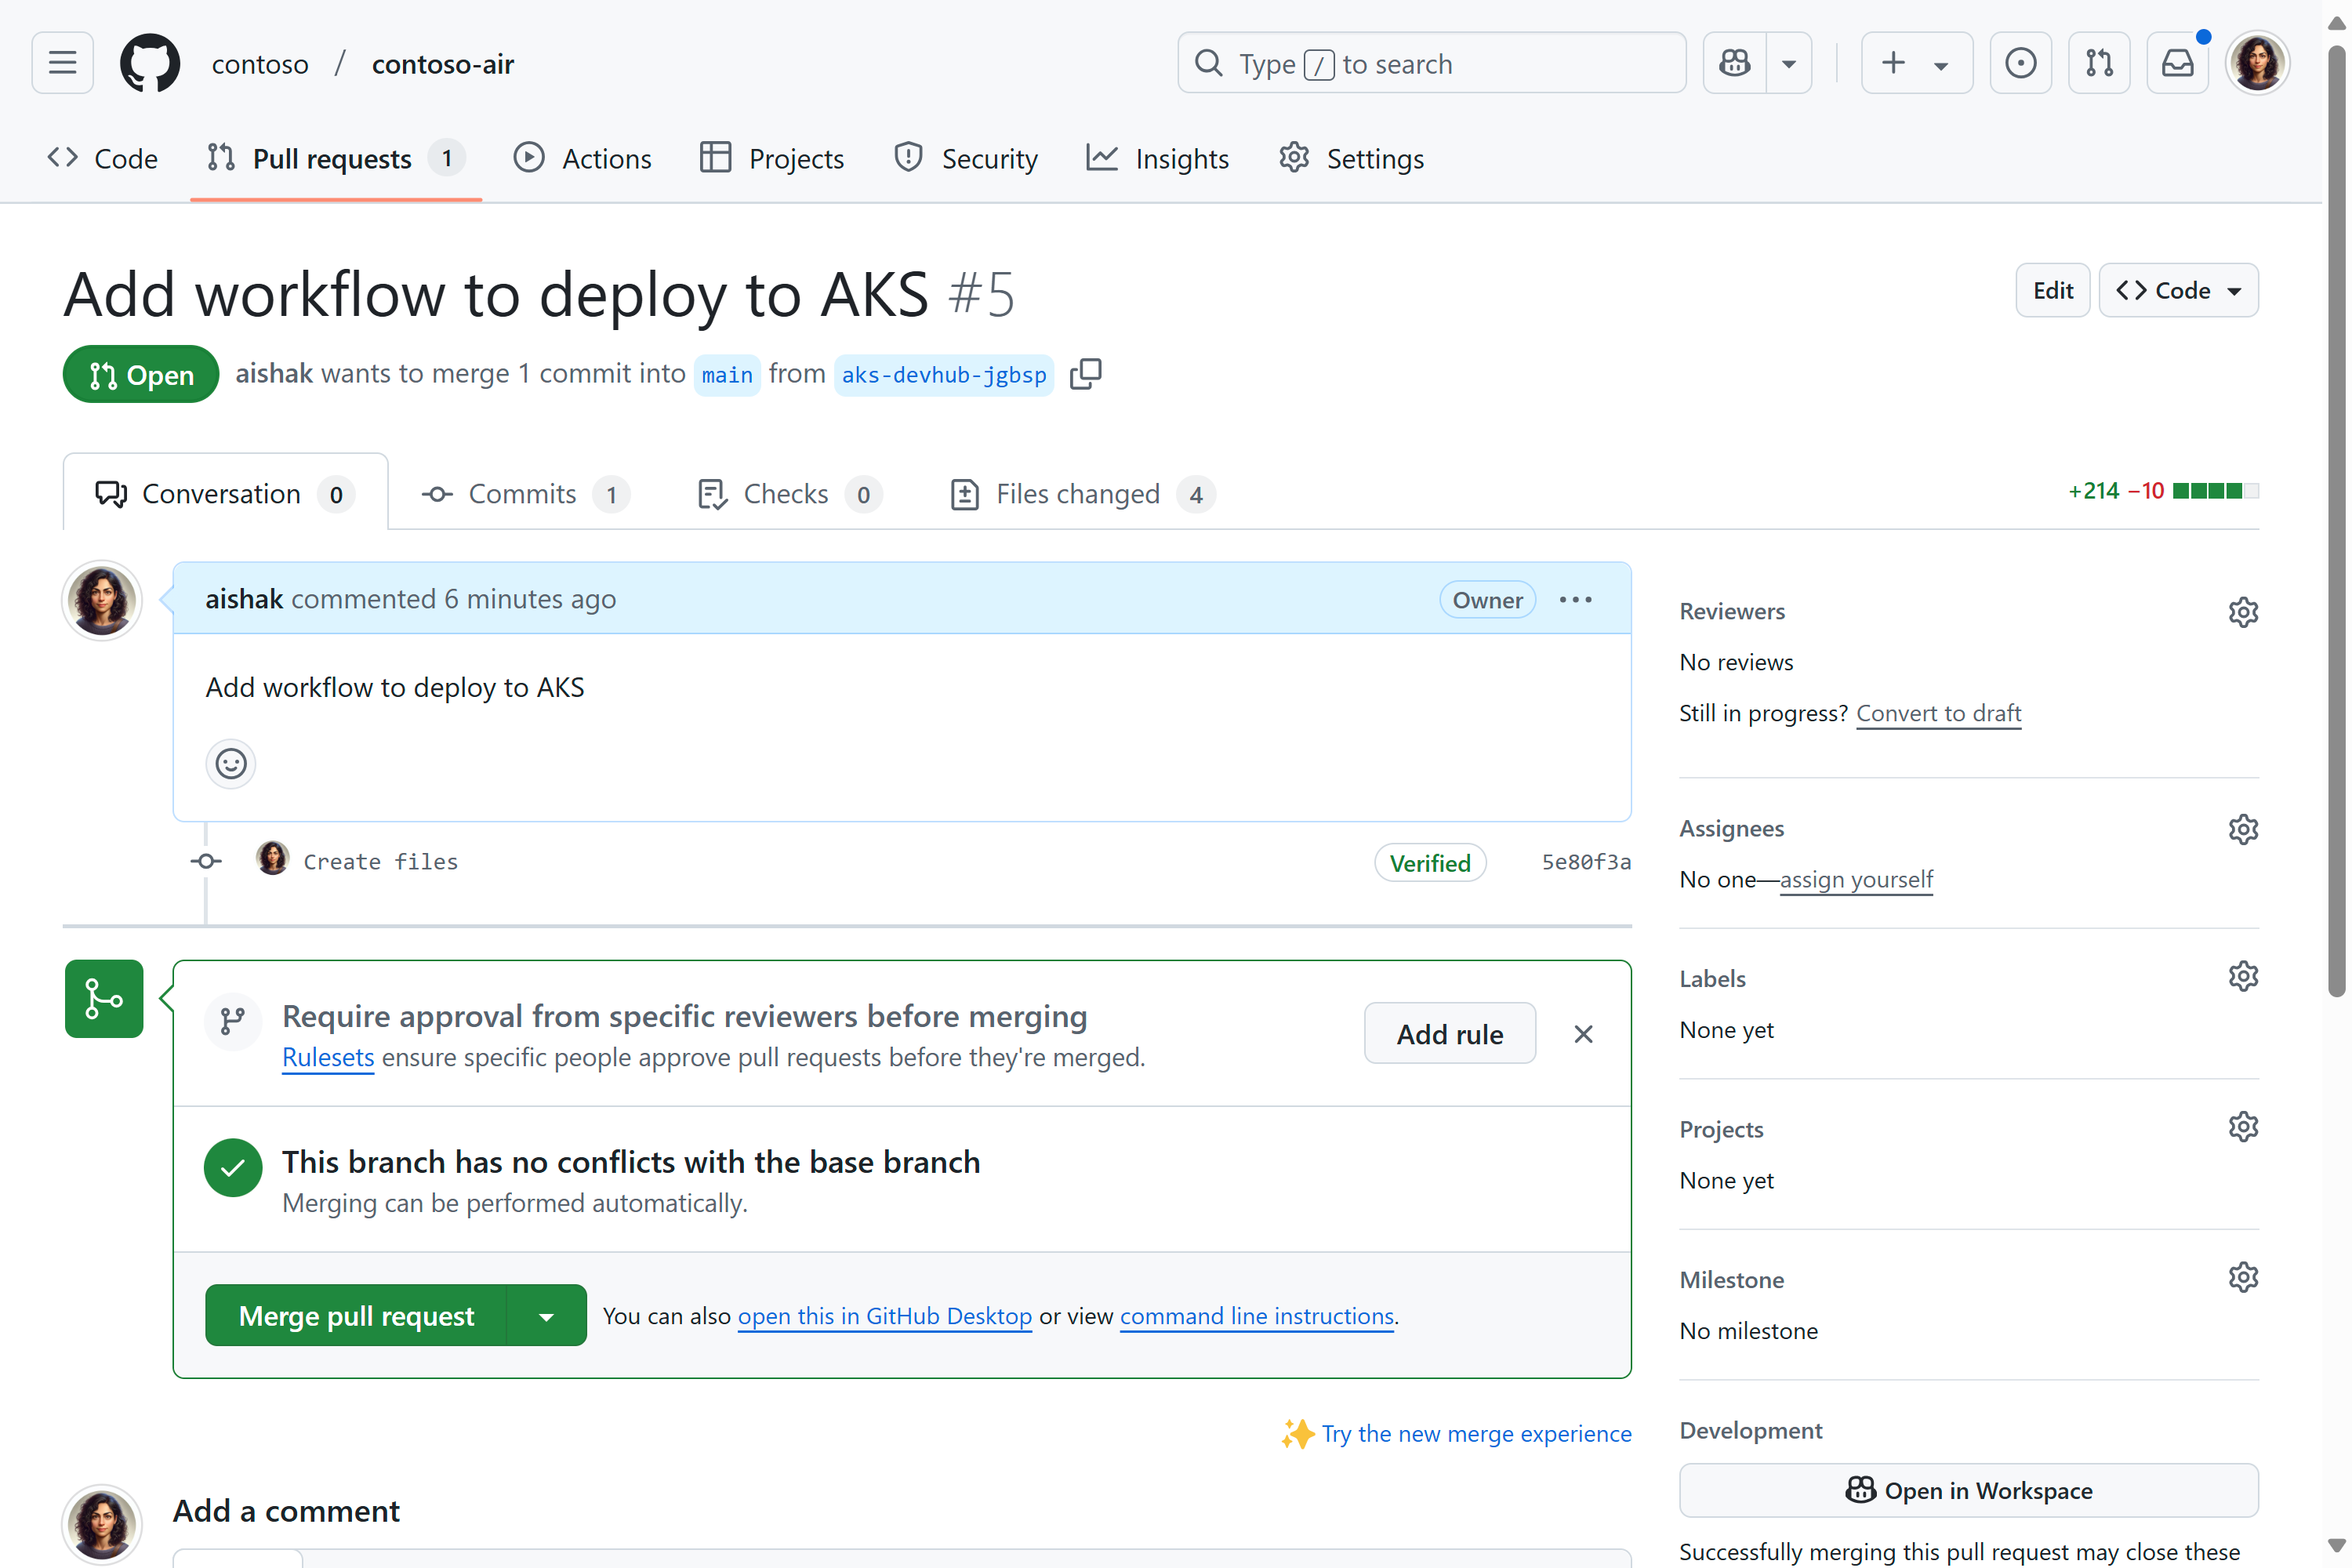Open the Code dropdown button
This screenshot has width=2352, height=1568.
[x=2178, y=291]
